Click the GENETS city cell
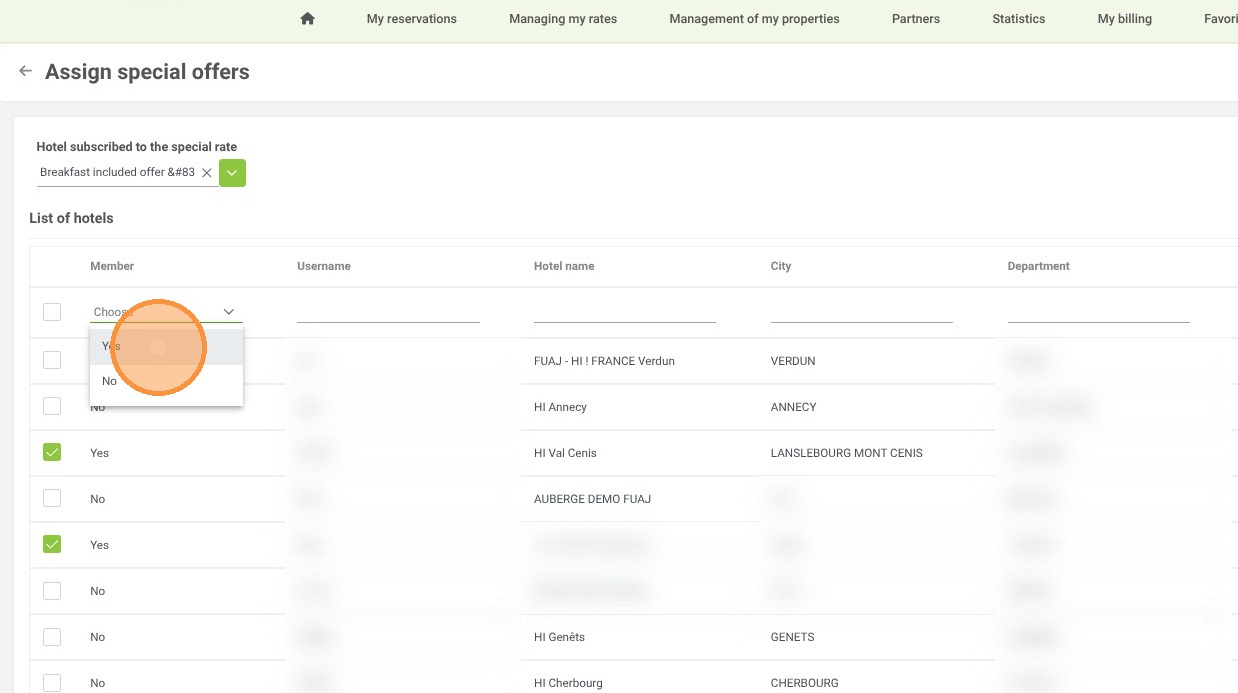This screenshot has height=693, width=1238. coord(793,637)
